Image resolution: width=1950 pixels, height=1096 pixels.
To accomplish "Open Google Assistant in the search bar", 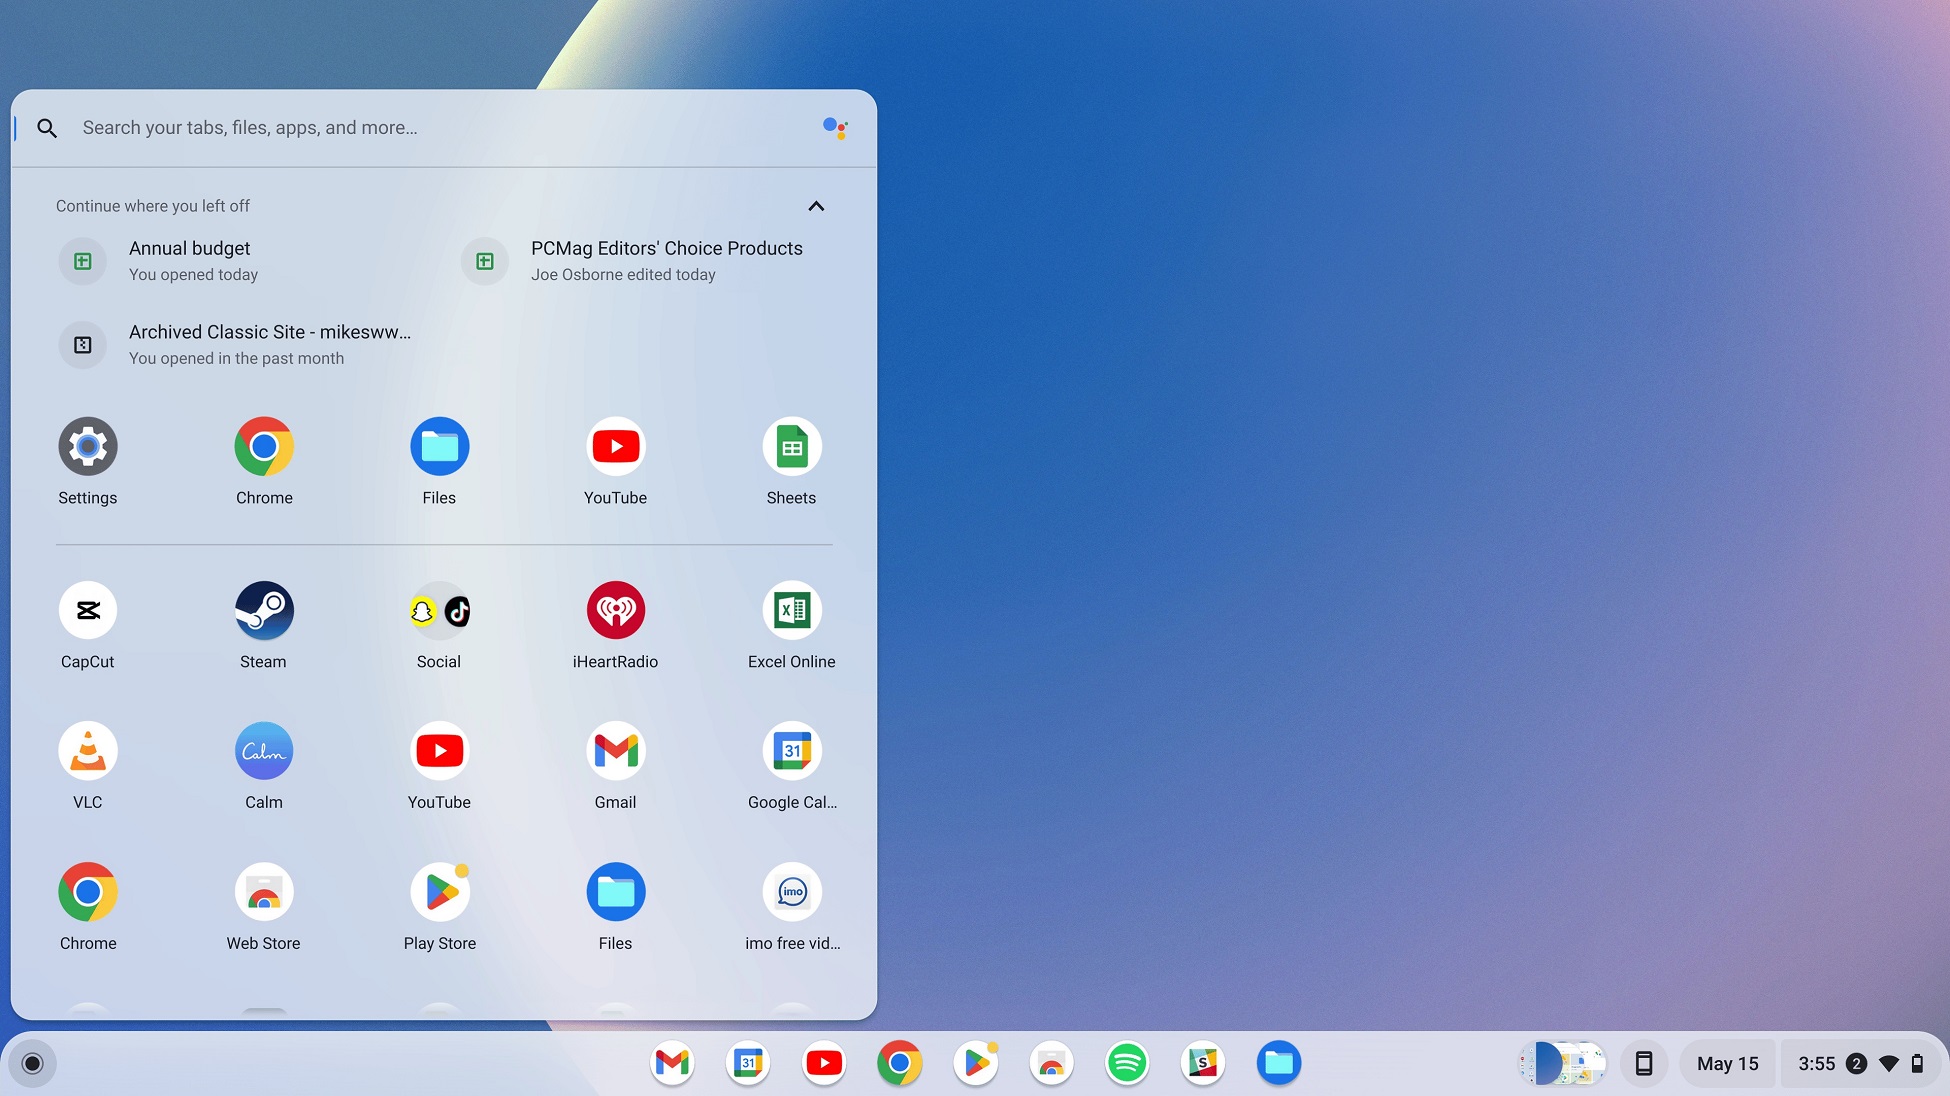I will (836, 127).
